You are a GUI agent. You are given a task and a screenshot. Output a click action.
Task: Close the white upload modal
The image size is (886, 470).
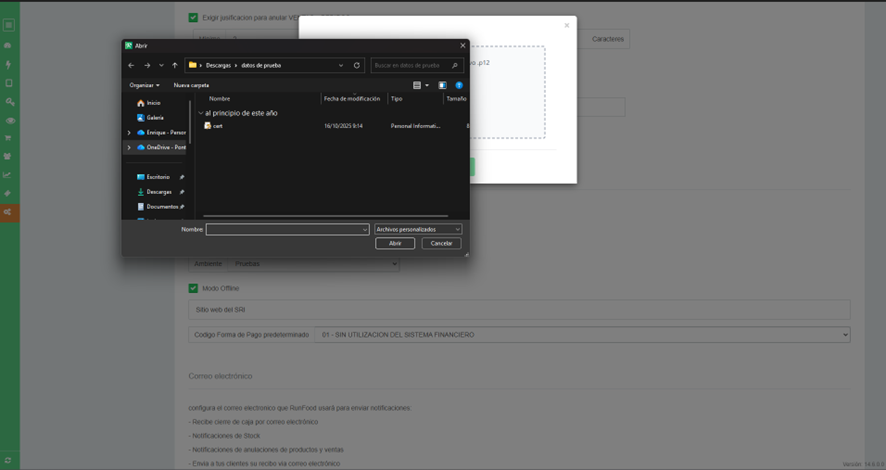pos(567,25)
